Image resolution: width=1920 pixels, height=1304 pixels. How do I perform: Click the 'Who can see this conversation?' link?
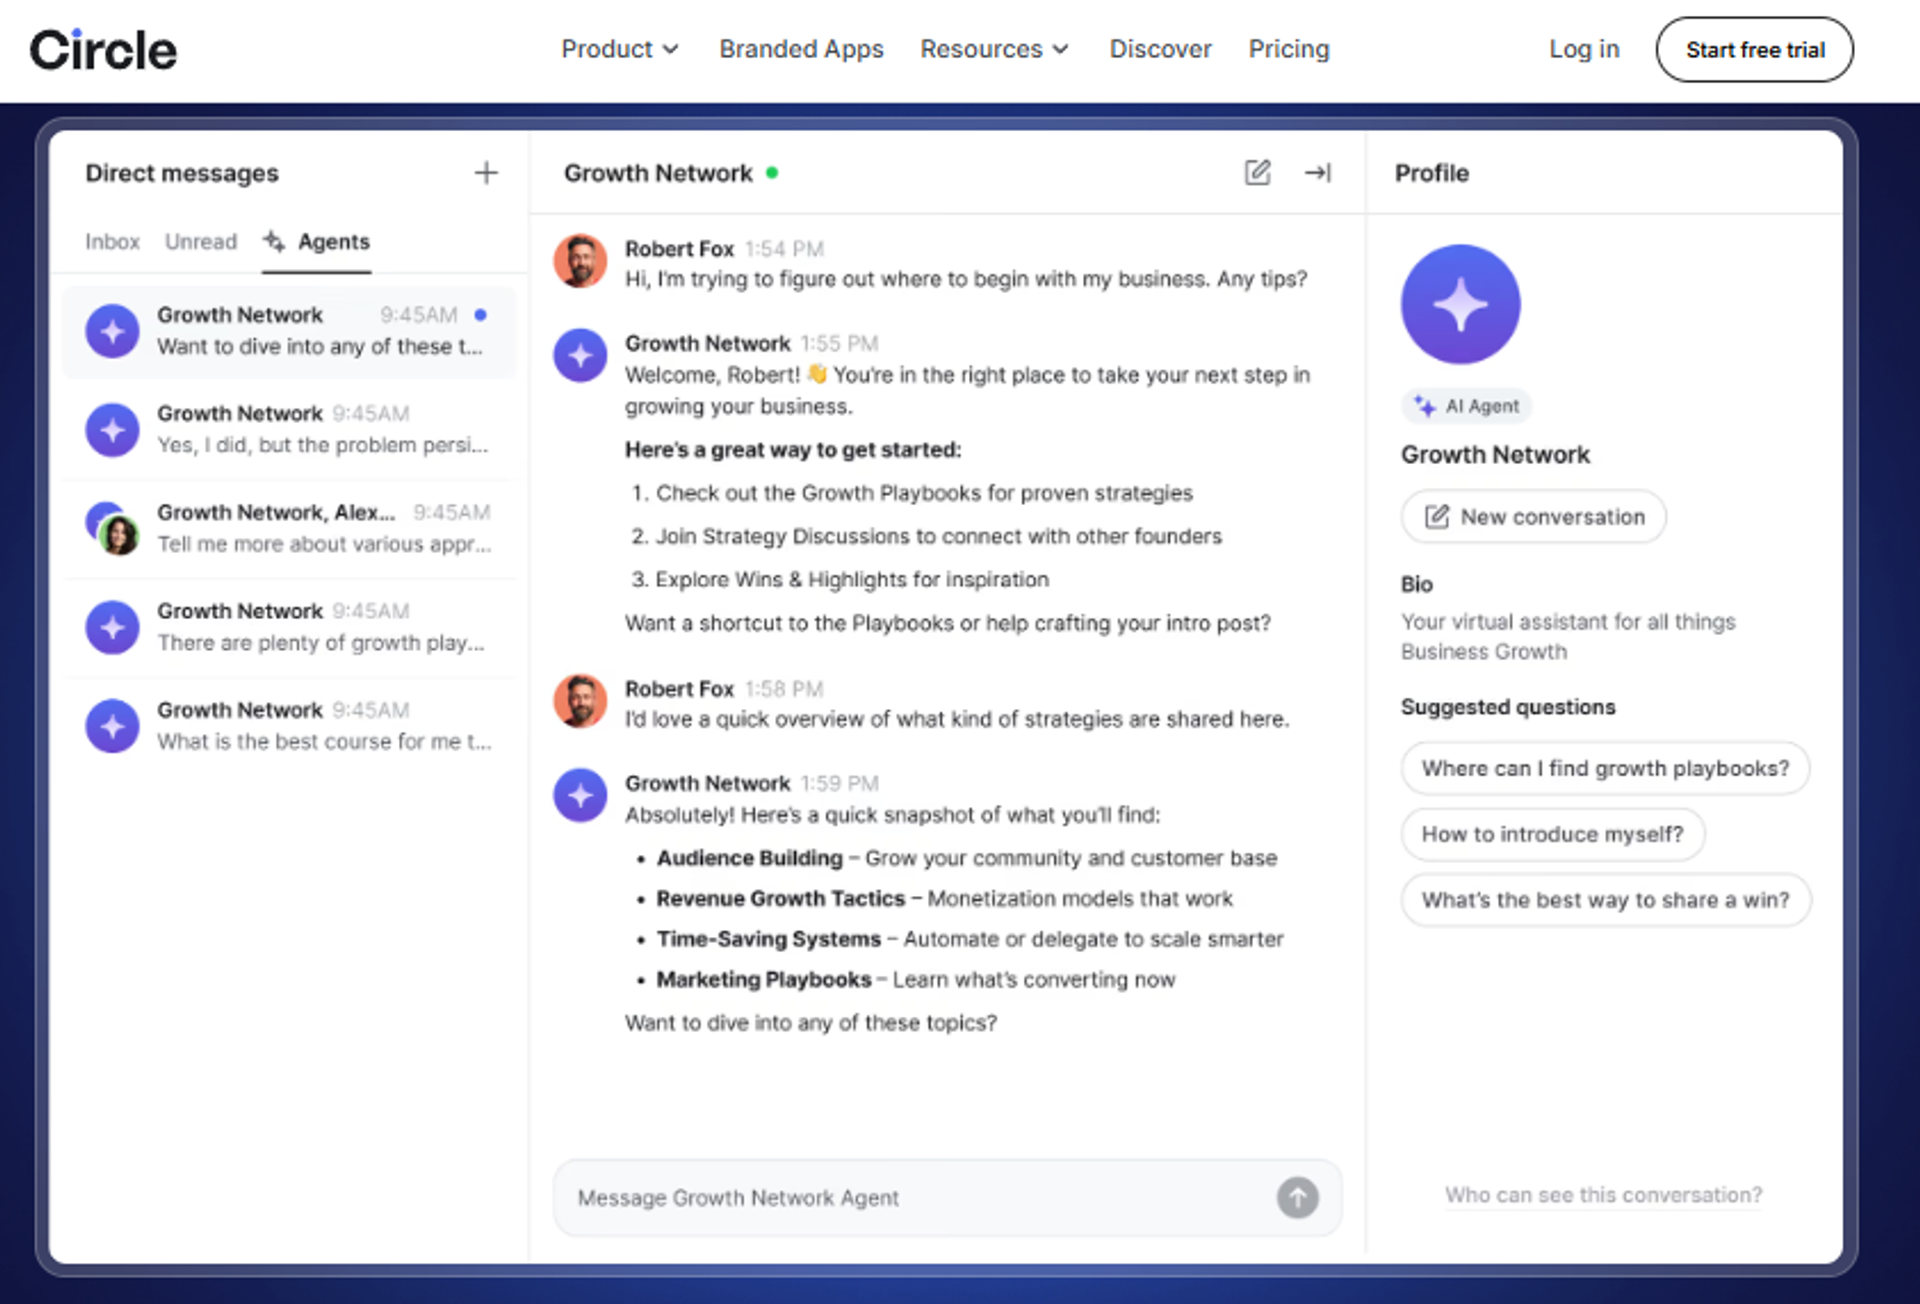[x=1603, y=1195]
